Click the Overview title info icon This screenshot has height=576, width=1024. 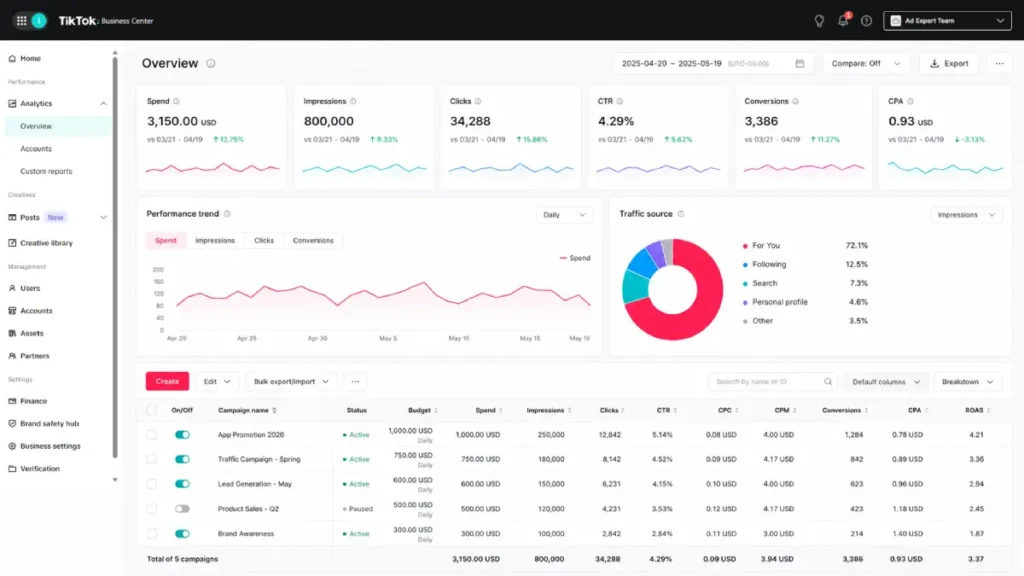[x=211, y=63]
